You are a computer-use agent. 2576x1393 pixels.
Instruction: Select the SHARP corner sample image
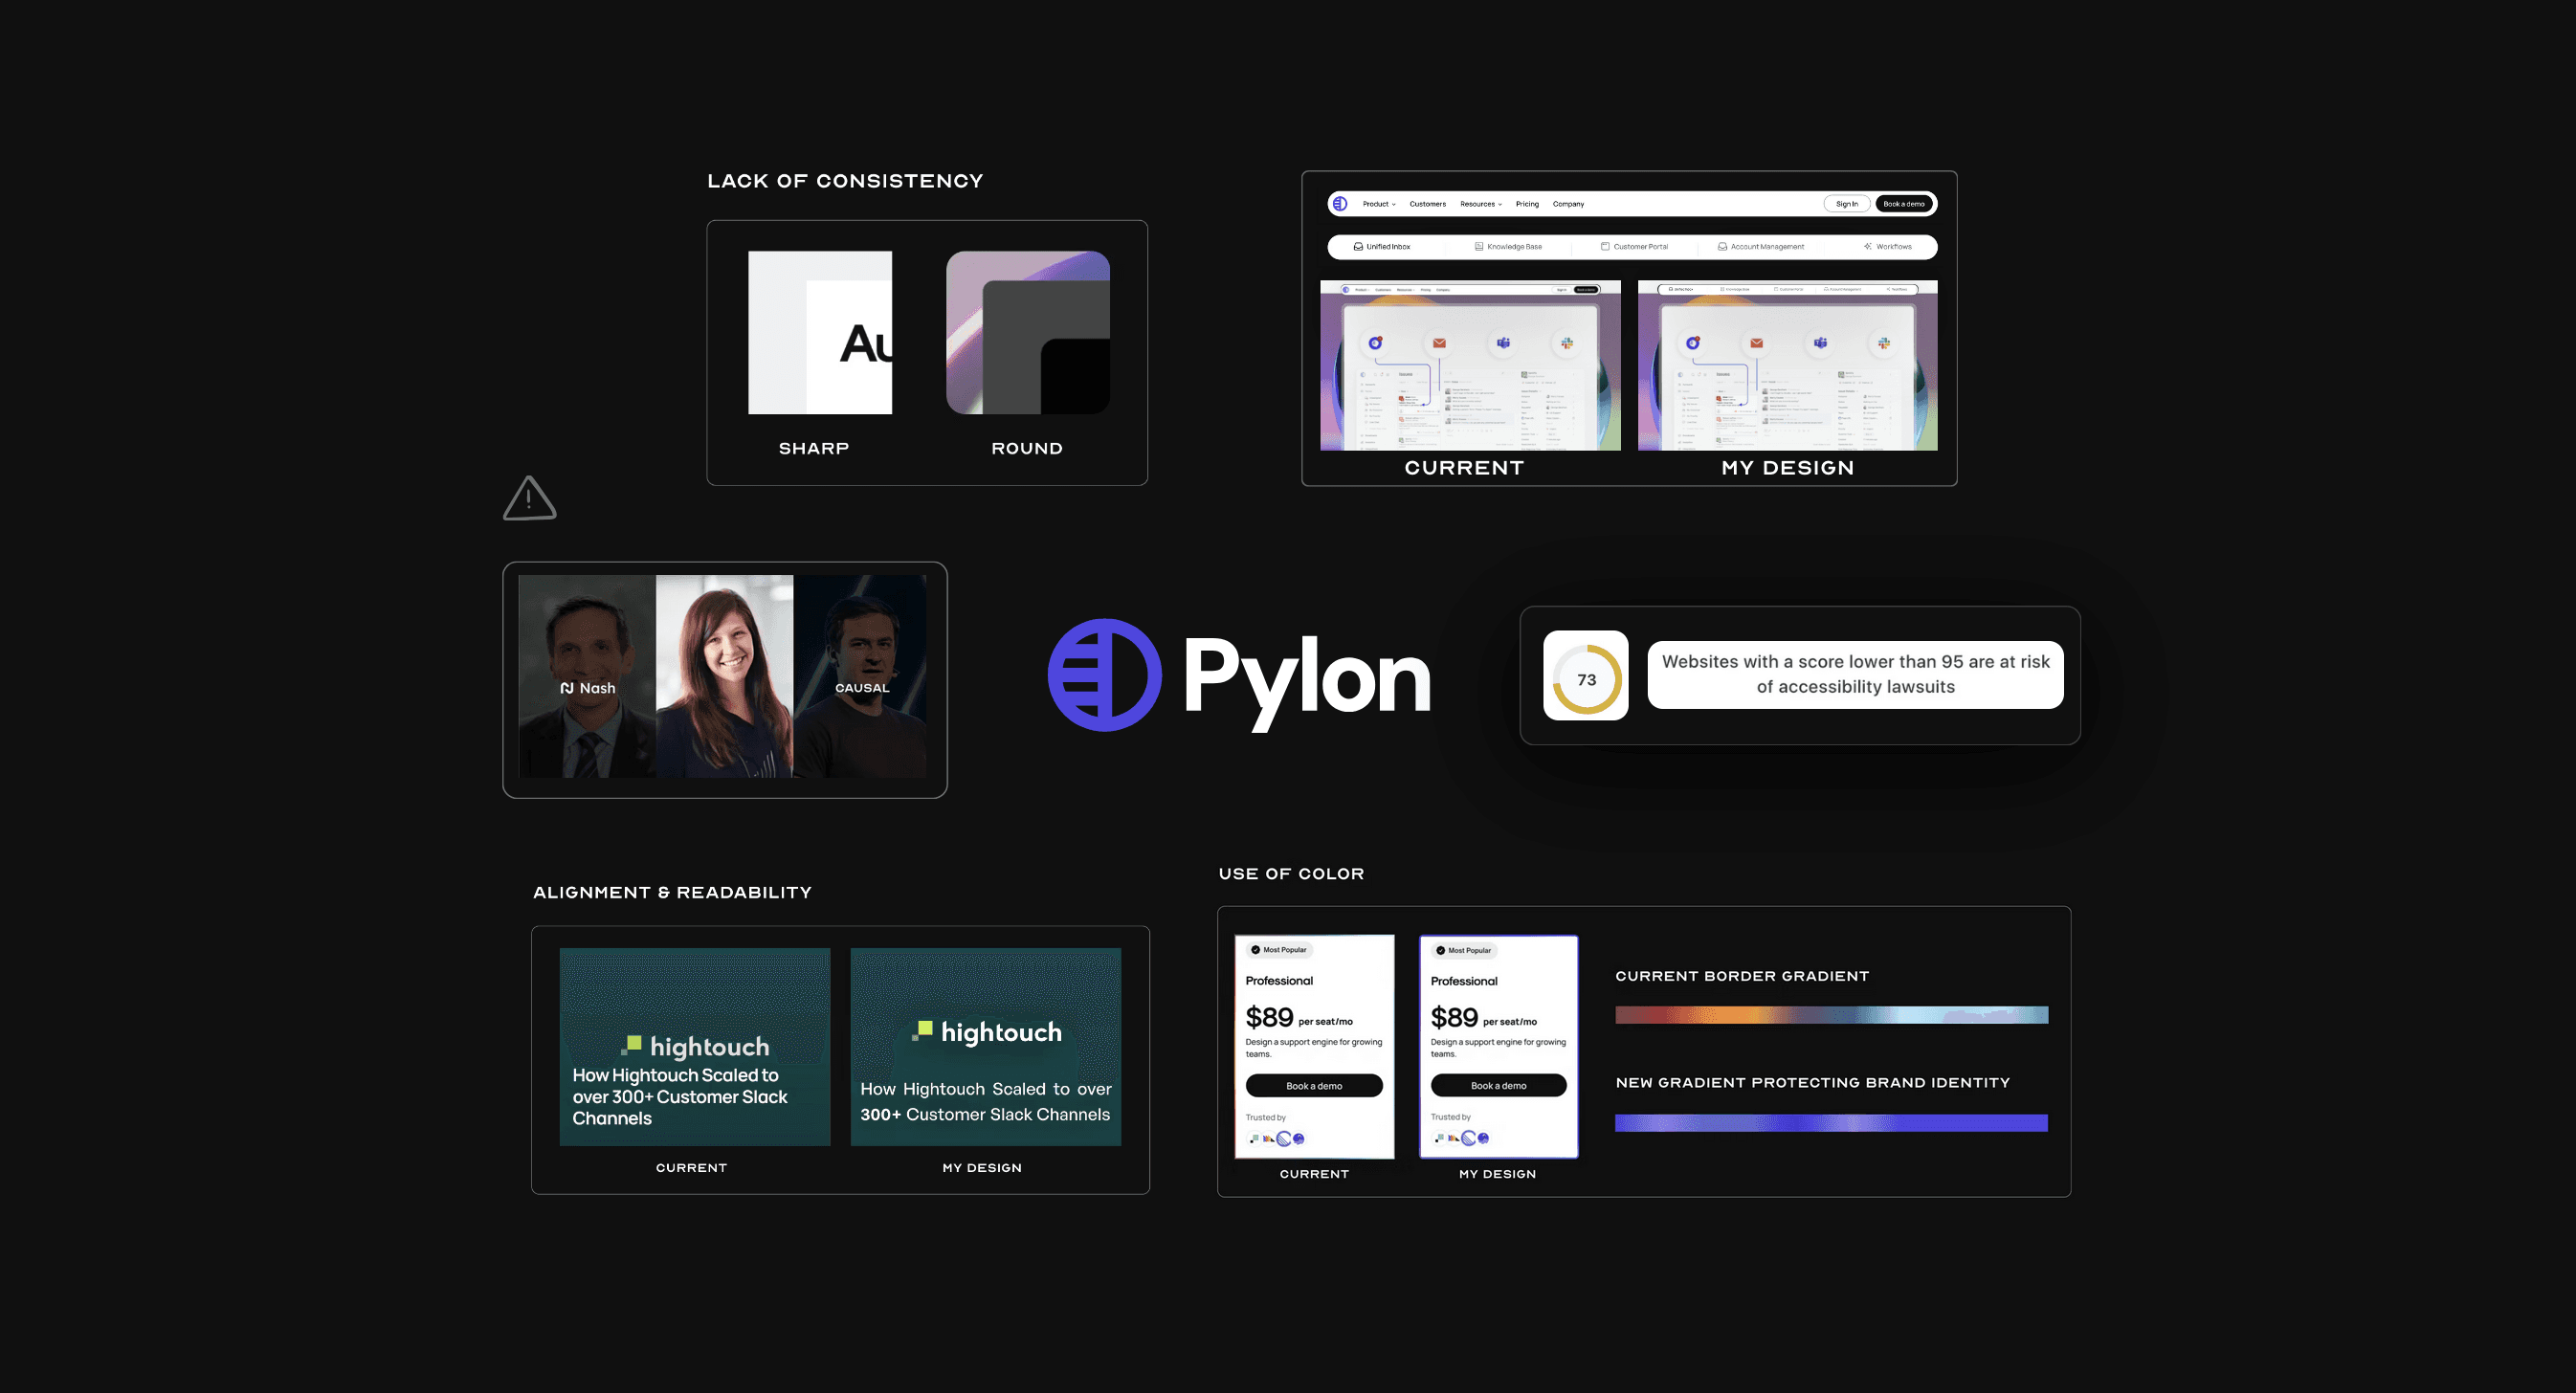click(820, 332)
